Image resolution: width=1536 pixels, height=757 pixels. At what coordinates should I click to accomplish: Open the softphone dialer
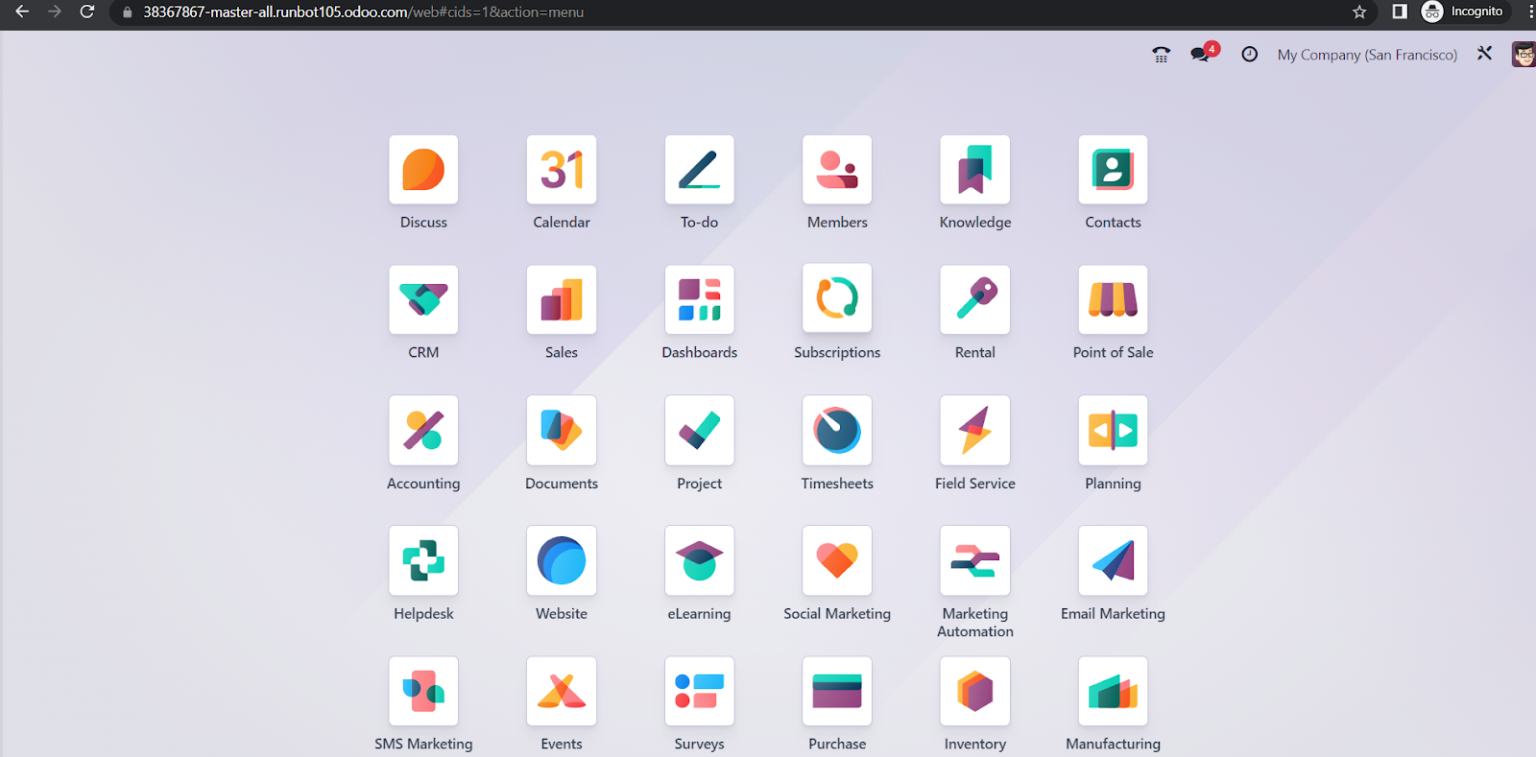(1160, 54)
